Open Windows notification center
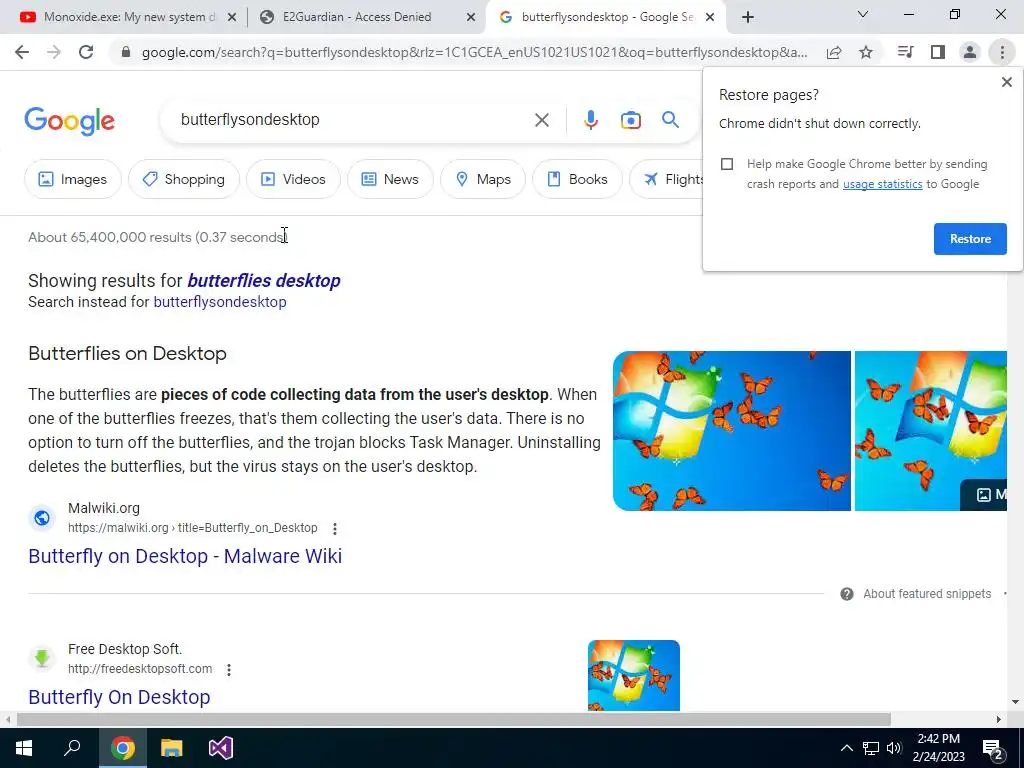Image resolution: width=1024 pixels, height=768 pixels. click(x=993, y=749)
